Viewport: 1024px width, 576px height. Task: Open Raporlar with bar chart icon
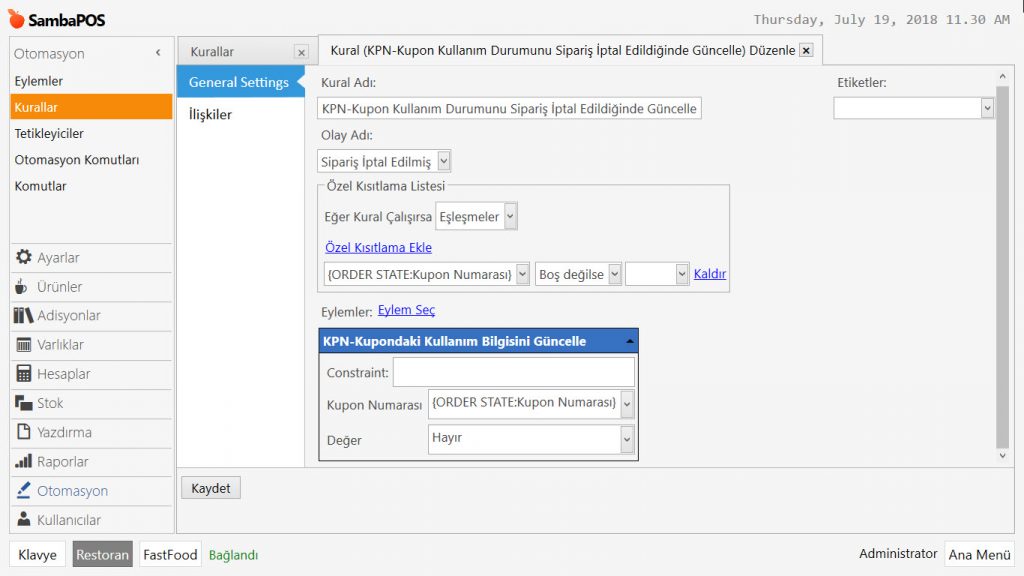24,462
